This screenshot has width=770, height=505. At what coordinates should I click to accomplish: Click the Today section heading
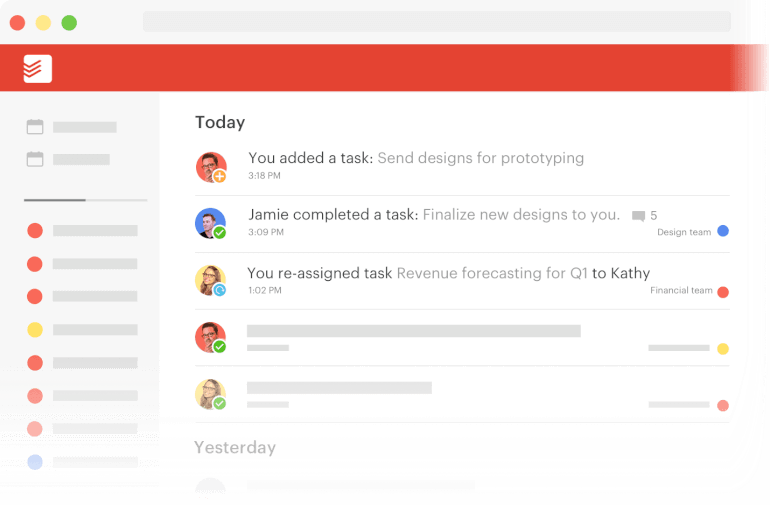(220, 122)
